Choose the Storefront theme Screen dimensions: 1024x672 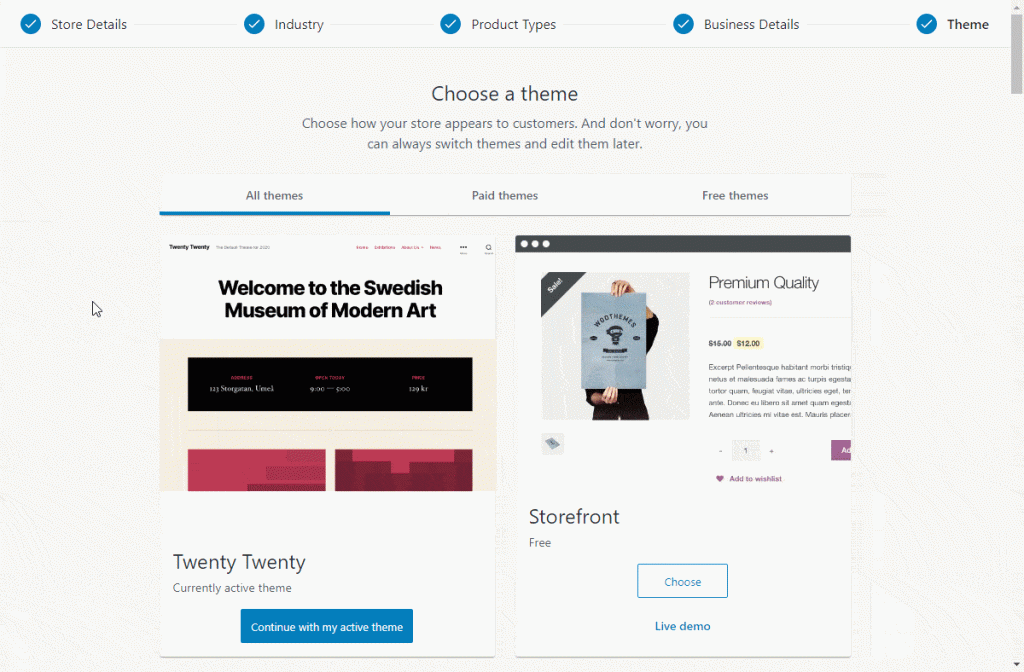(682, 582)
